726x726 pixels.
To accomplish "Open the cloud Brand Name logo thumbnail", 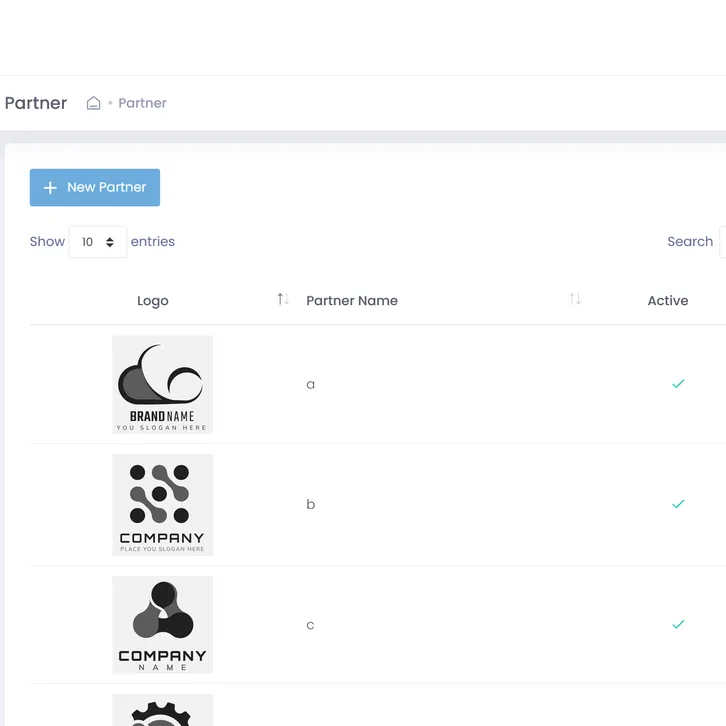I will click(x=162, y=384).
